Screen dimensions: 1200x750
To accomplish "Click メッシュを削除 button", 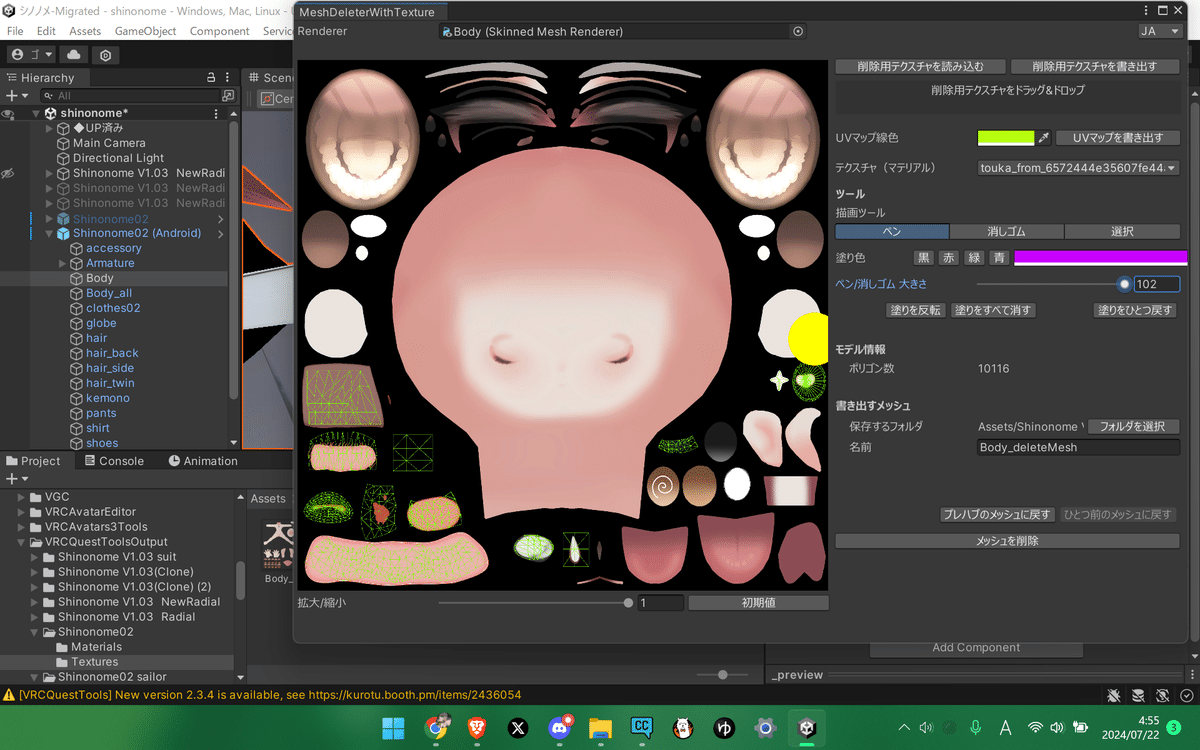I will (1007, 541).
